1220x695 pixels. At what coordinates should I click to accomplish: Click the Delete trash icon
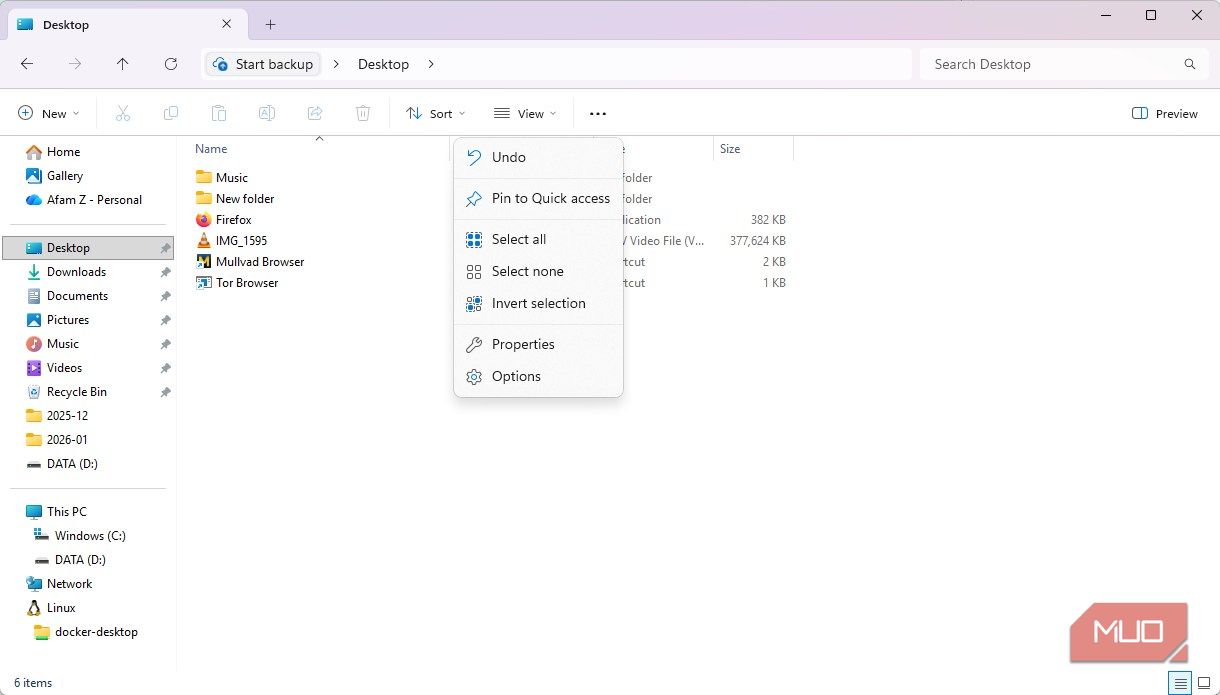(x=364, y=114)
